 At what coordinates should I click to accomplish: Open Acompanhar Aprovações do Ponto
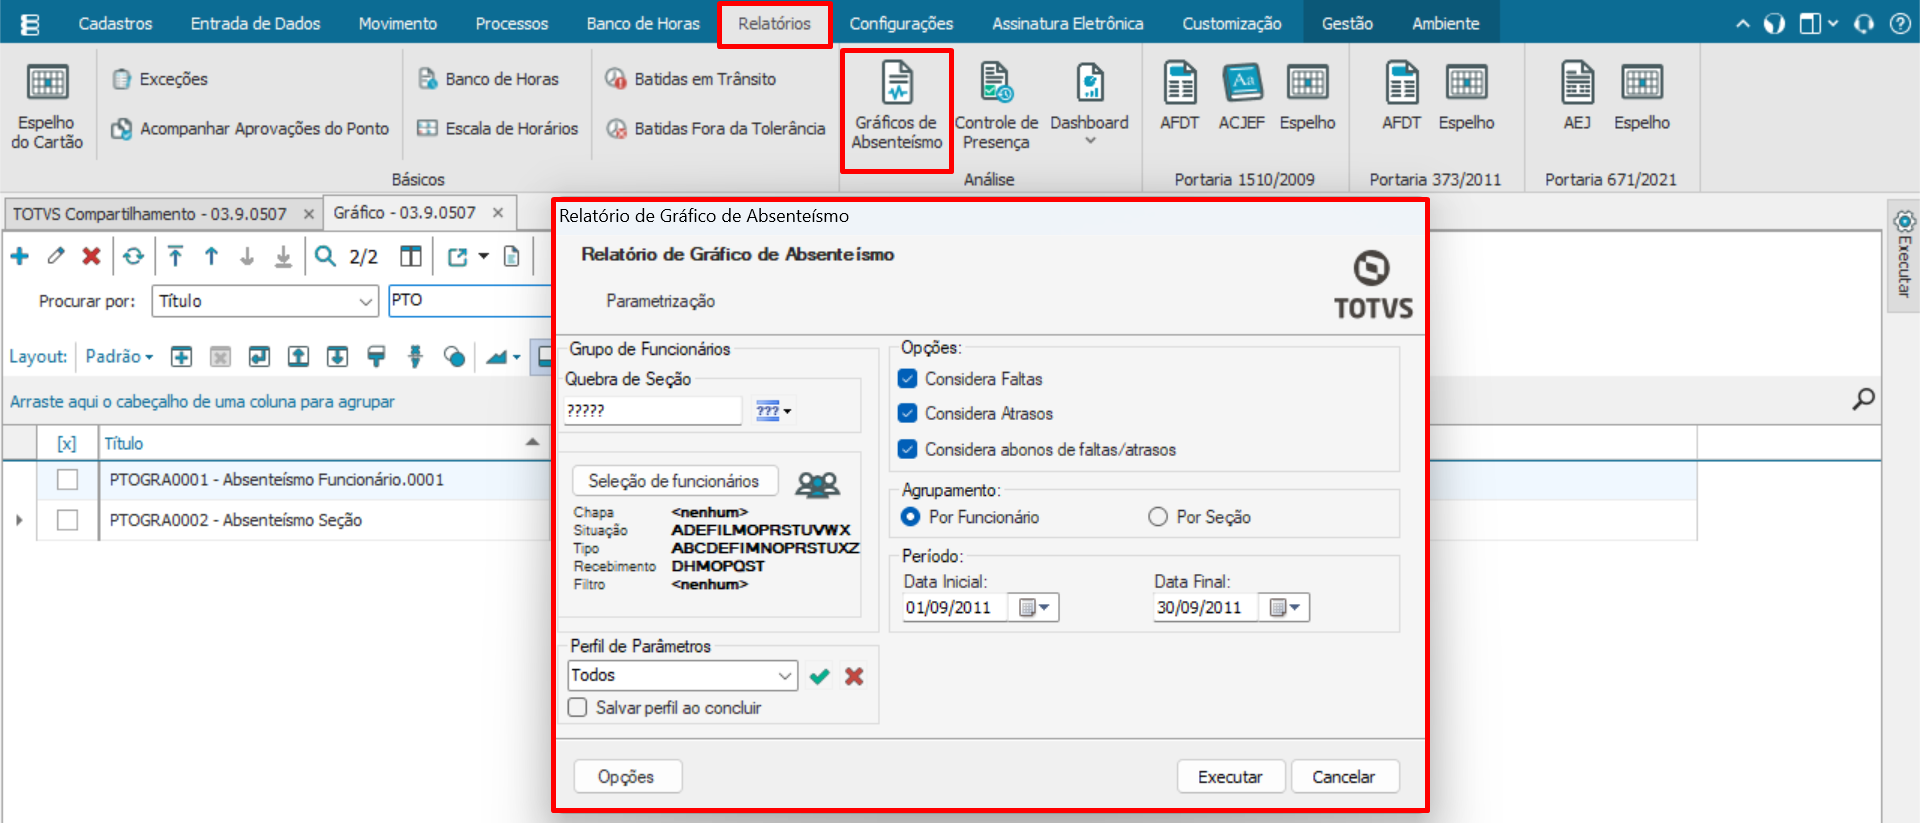coord(250,129)
